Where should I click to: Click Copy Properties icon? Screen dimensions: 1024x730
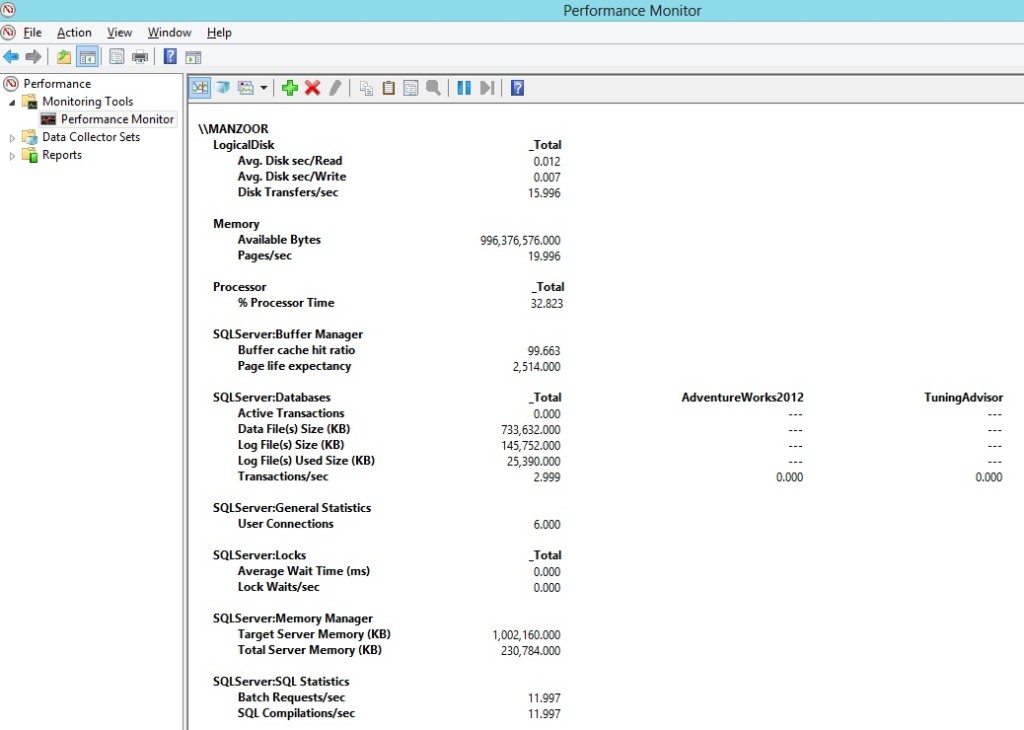(366, 87)
